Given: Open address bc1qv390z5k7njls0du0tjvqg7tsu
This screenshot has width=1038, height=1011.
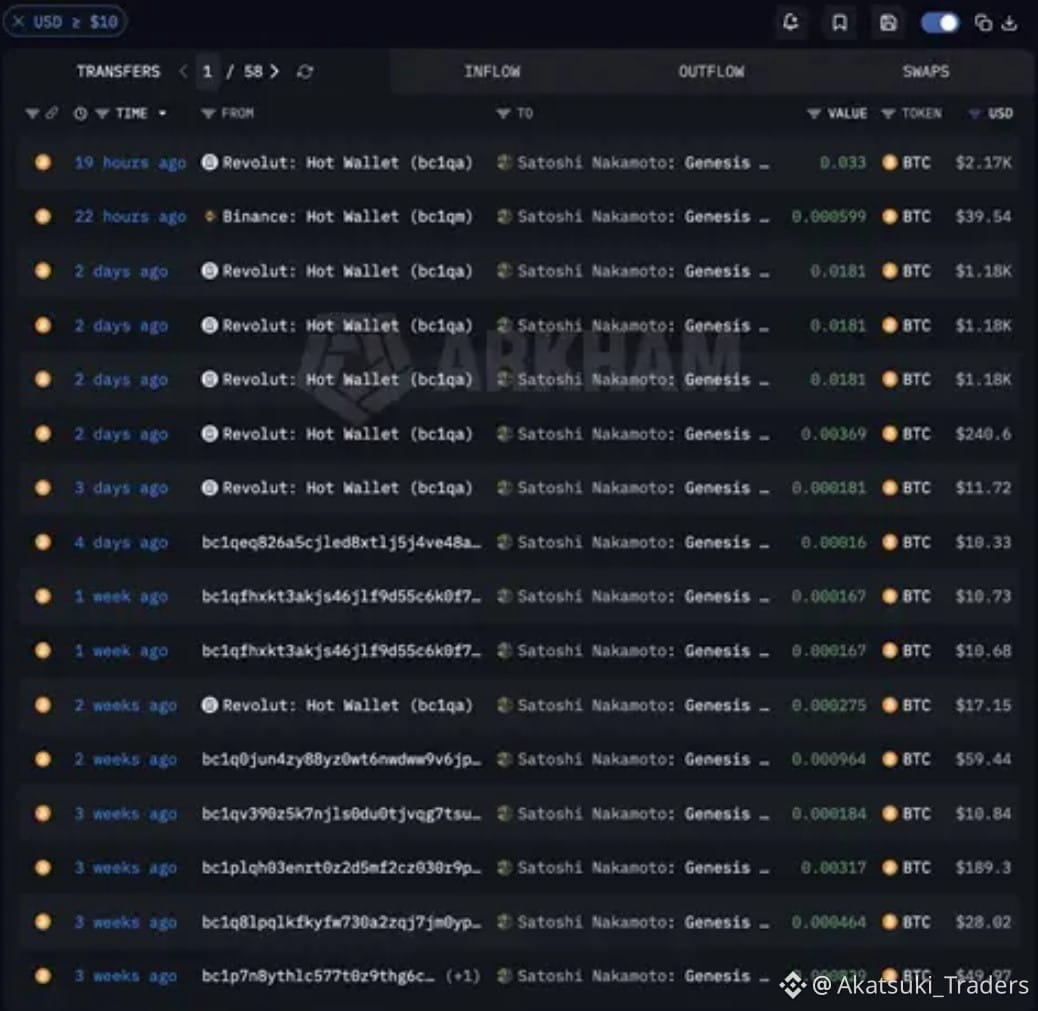Looking at the screenshot, I should 342,814.
